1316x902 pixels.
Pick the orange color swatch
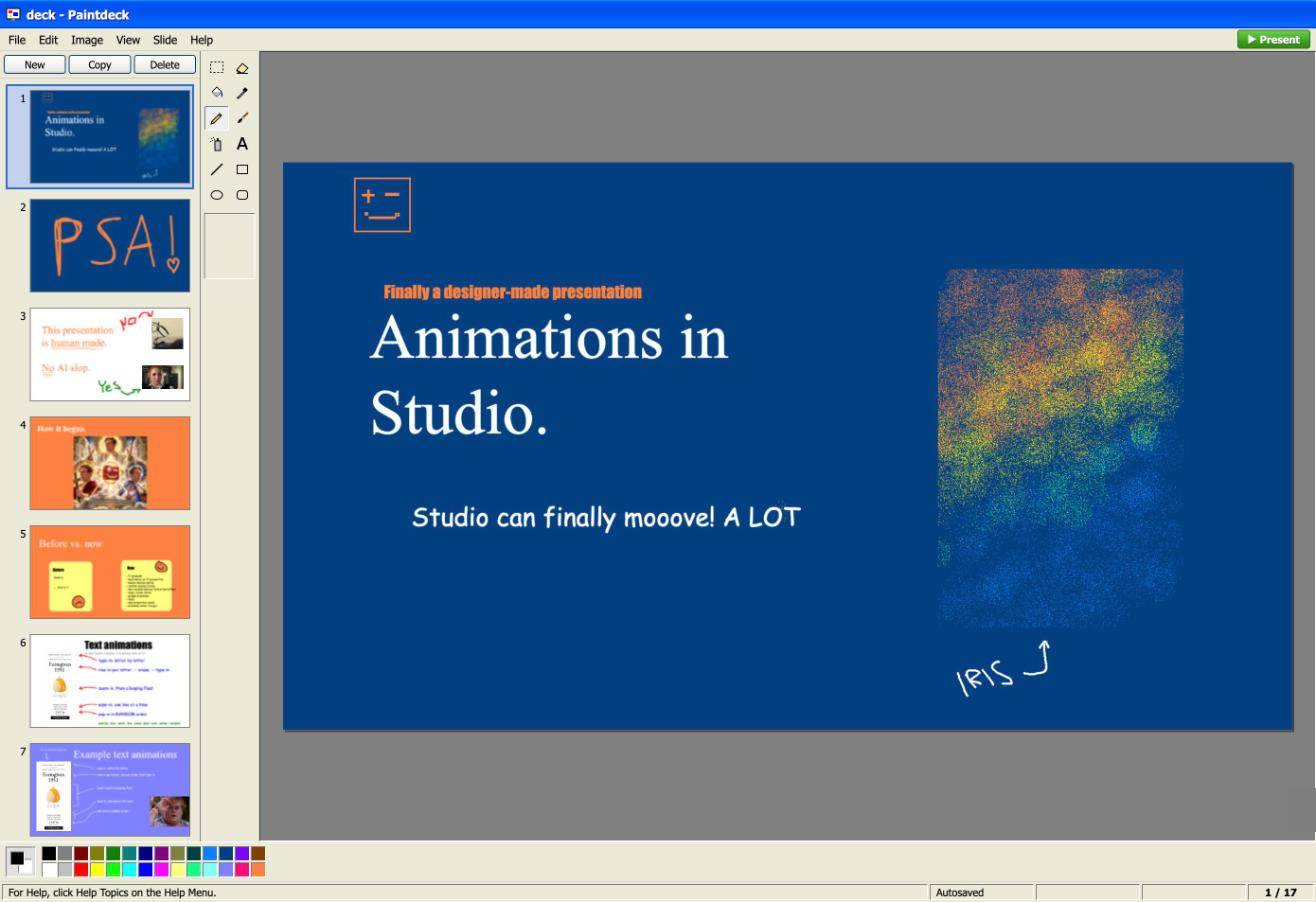257,869
